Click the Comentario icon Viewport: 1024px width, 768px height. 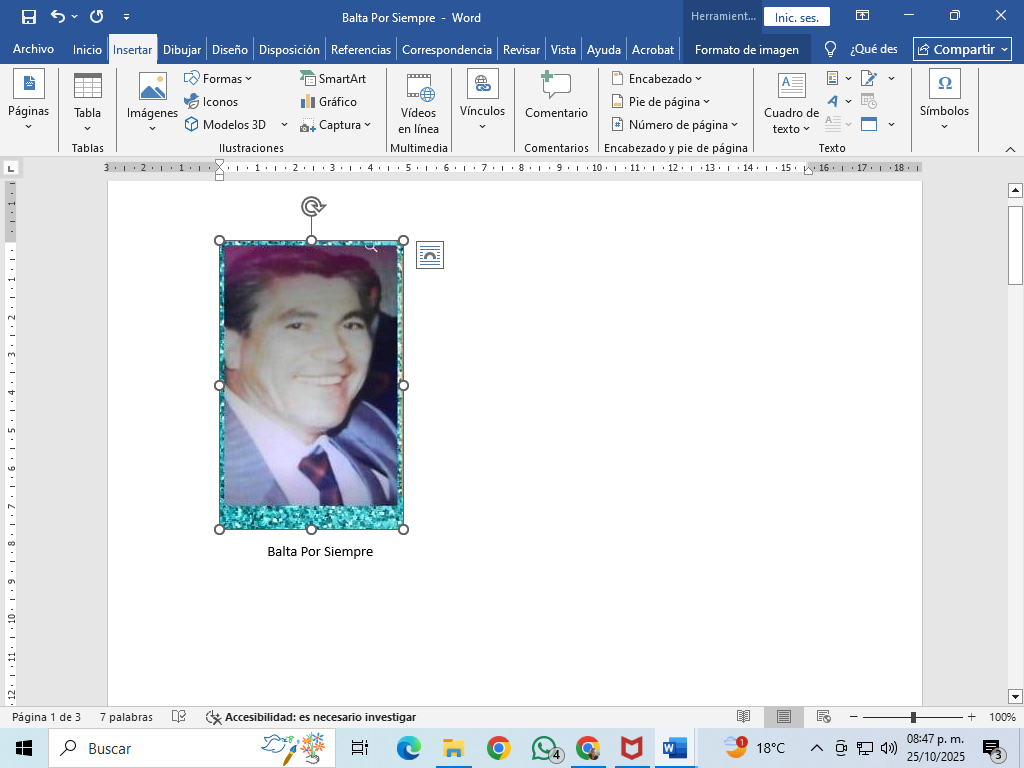click(556, 85)
